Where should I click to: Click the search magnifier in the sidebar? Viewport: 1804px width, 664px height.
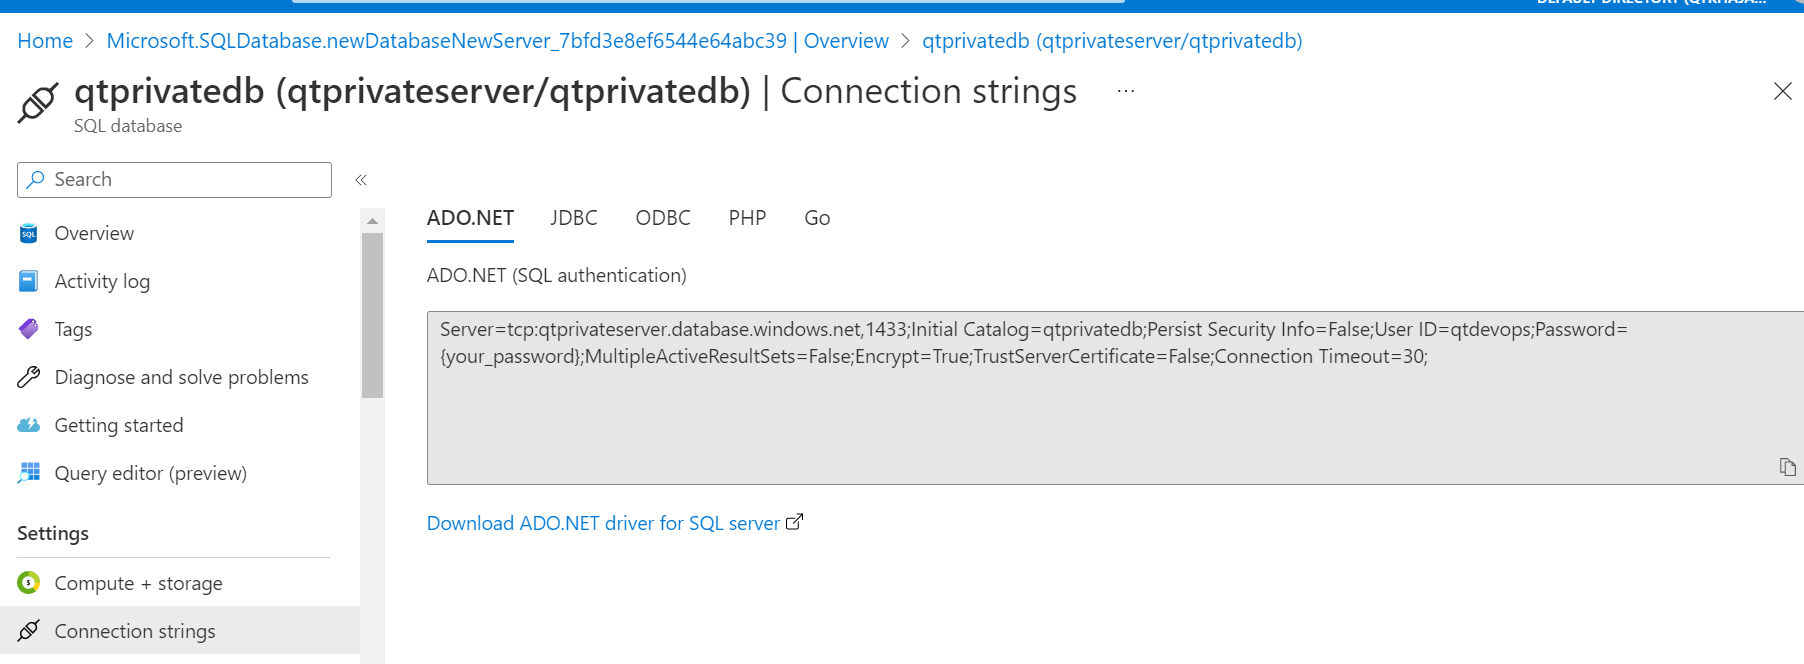pyautogui.click(x=36, y=179)
